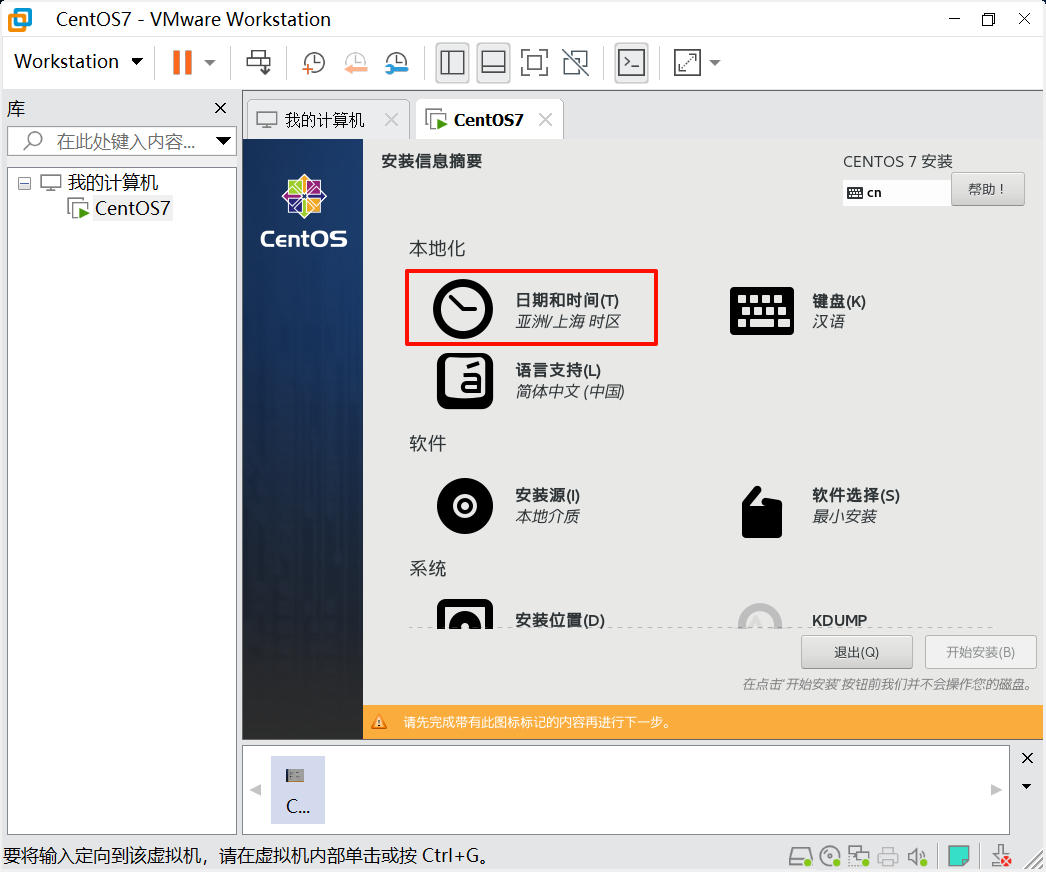Screen dimensions: 1046x872
Task: Take a snapshot of the VM
Action: 314,63
